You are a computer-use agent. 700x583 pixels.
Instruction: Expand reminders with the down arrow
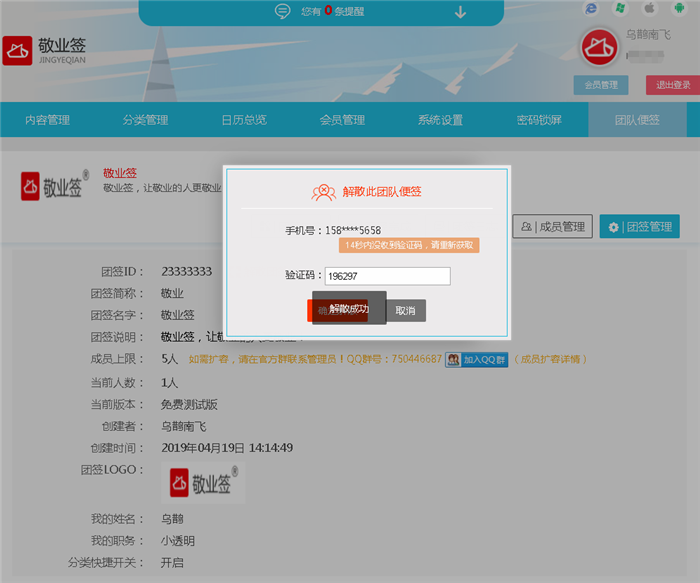[x=460, y=12]
